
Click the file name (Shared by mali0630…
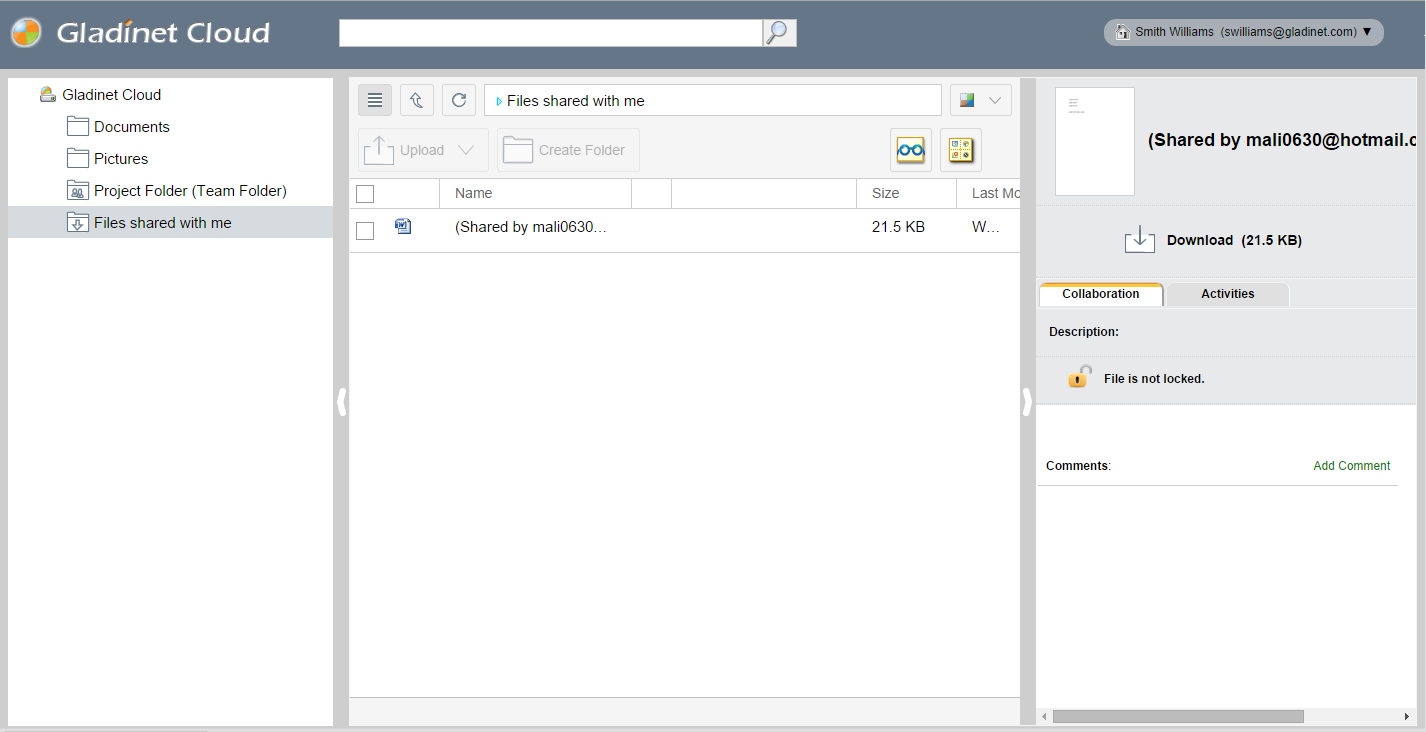531,227
